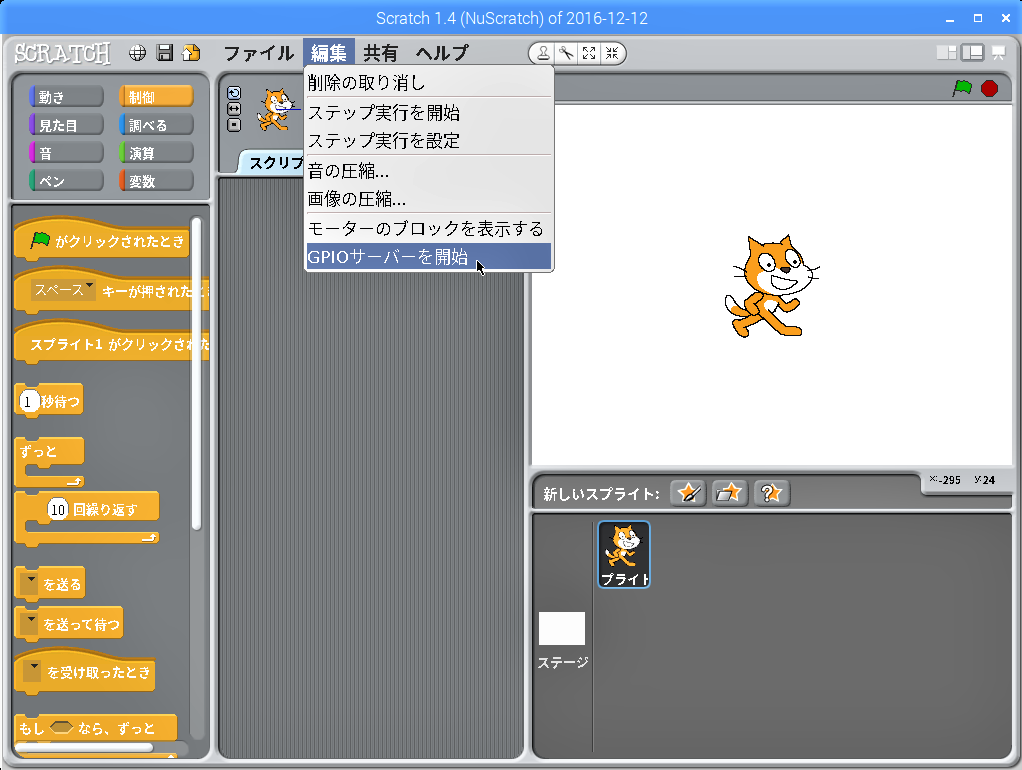Select 制御 block category

coord(156,97)
